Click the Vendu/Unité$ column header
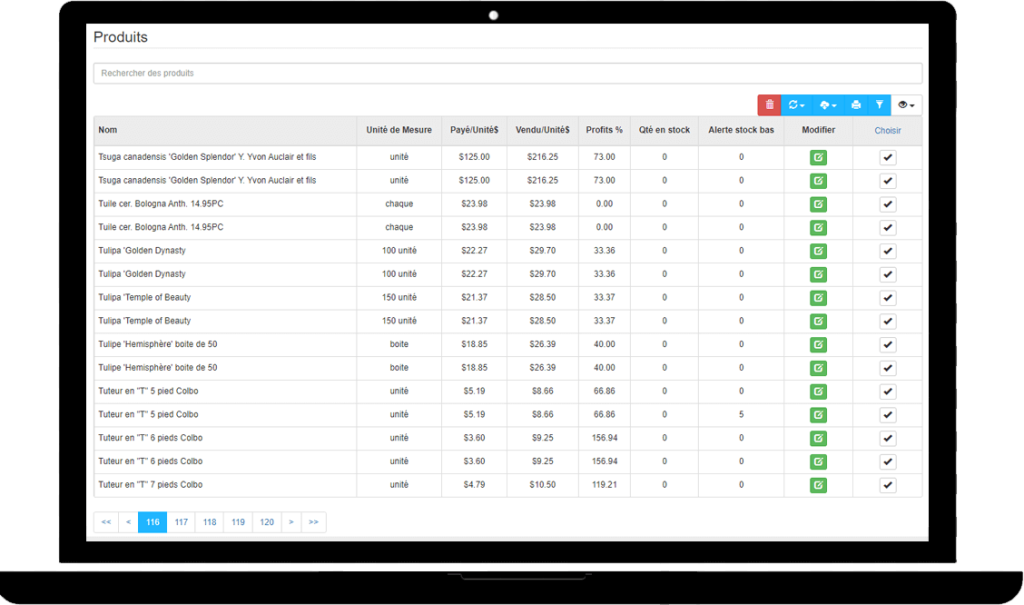This screenshot has width=1024, height=605. pos(543,130)
